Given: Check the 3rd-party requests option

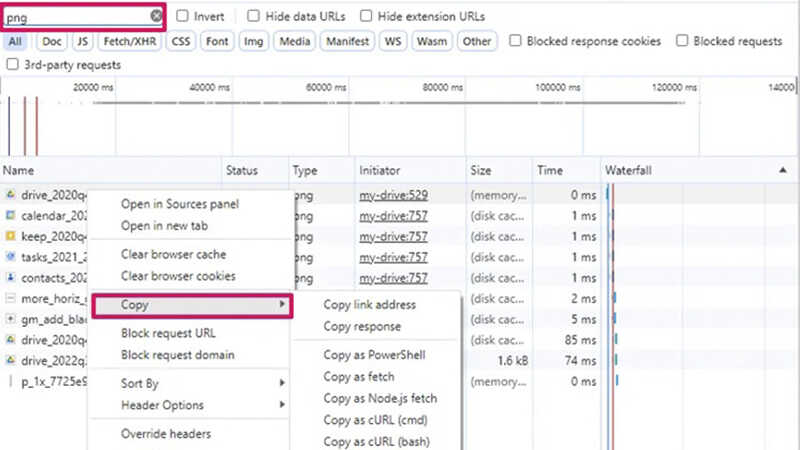Looking at the screenshot, I should tap(12, 64).
